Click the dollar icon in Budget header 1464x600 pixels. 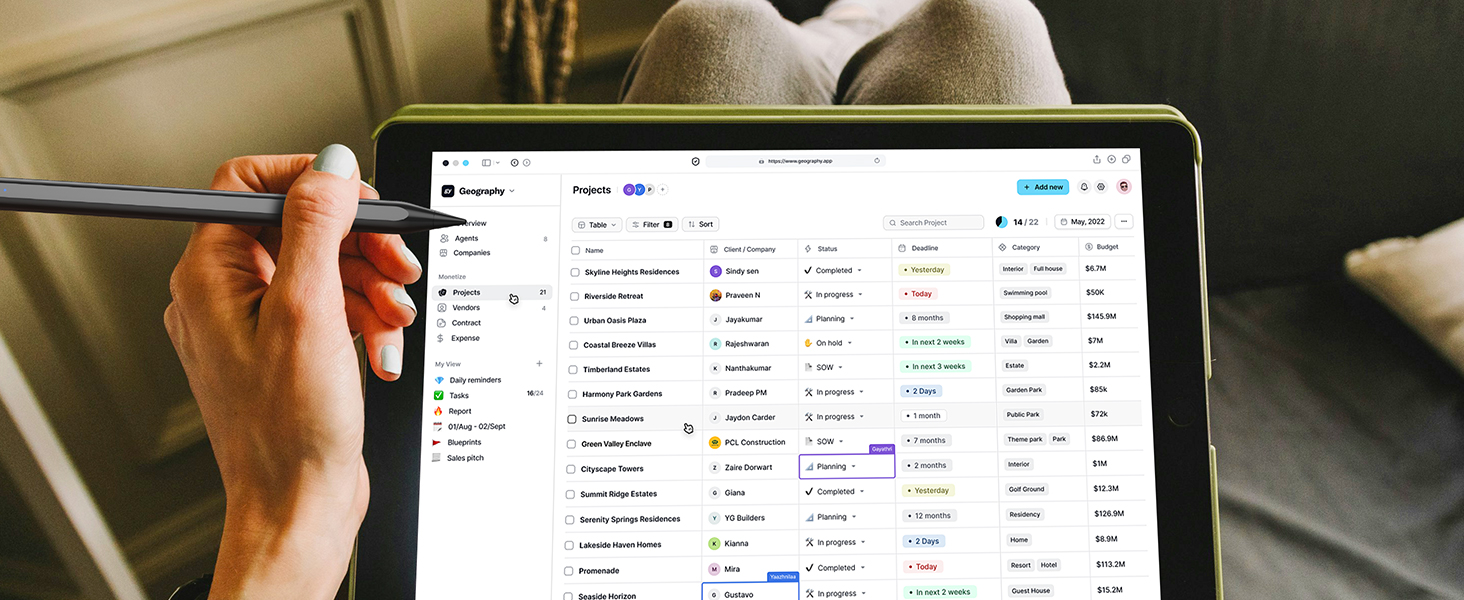pos(1088,247)
